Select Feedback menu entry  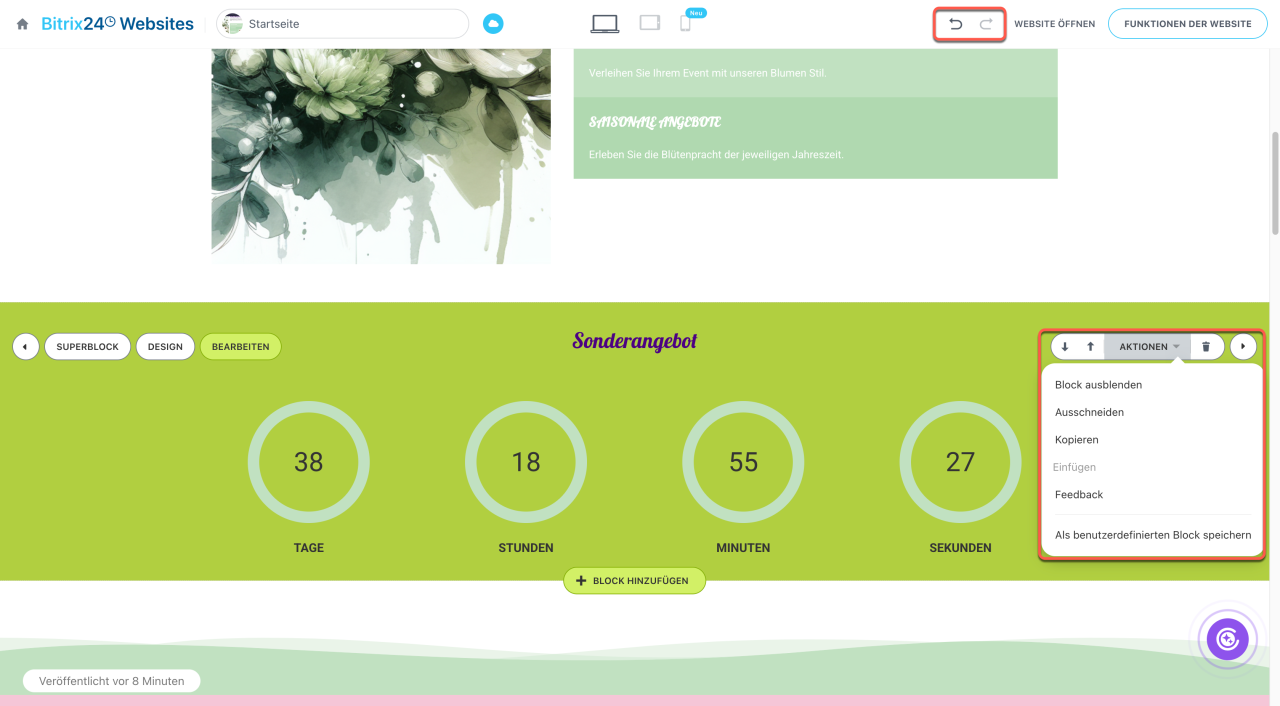[1079, 495]
